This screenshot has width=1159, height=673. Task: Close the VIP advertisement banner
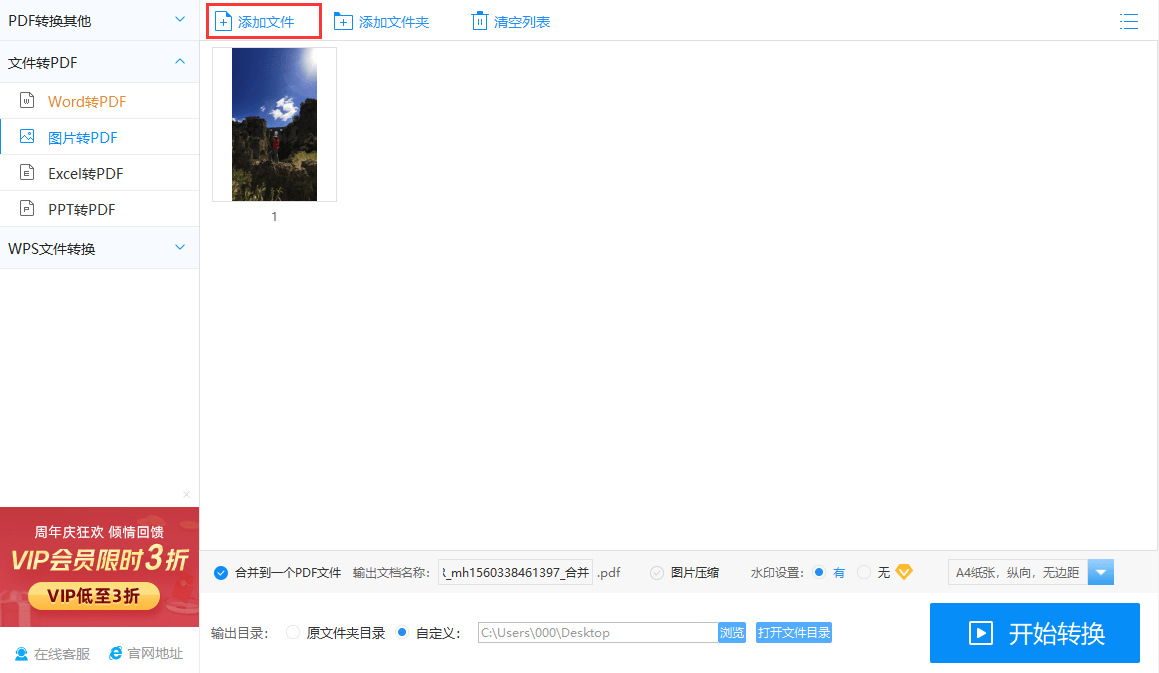[186, 495]
